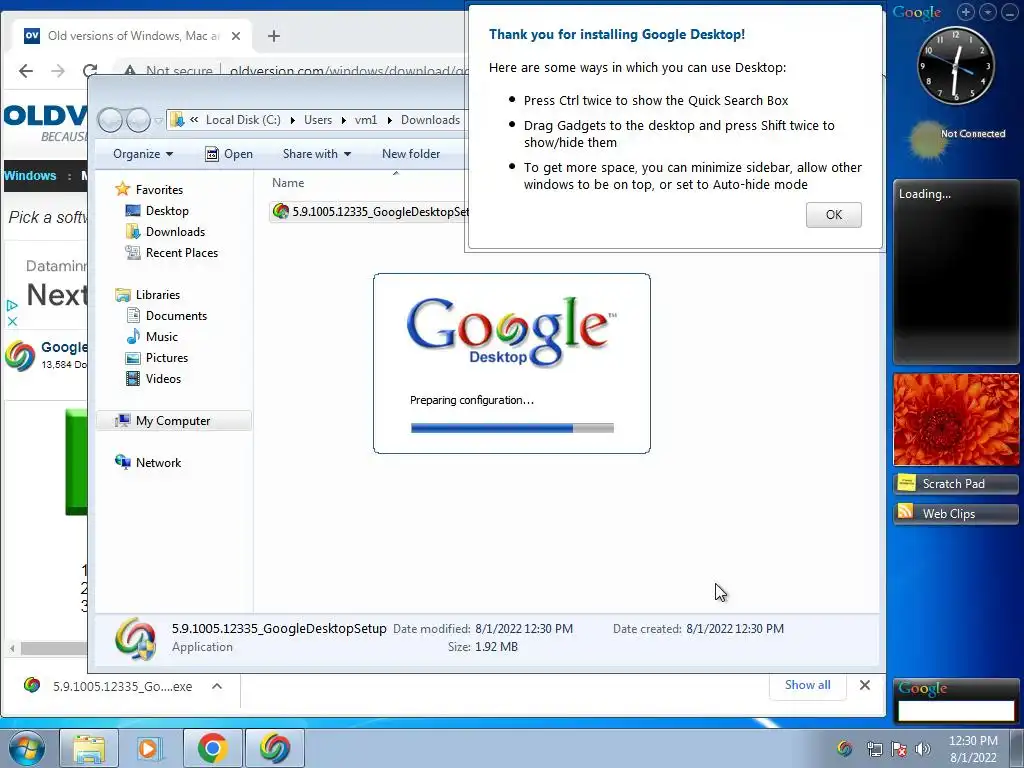Select Users in the address breadcrumb
The width and height of the screenshot is (1024, 768).
[317, 120]
